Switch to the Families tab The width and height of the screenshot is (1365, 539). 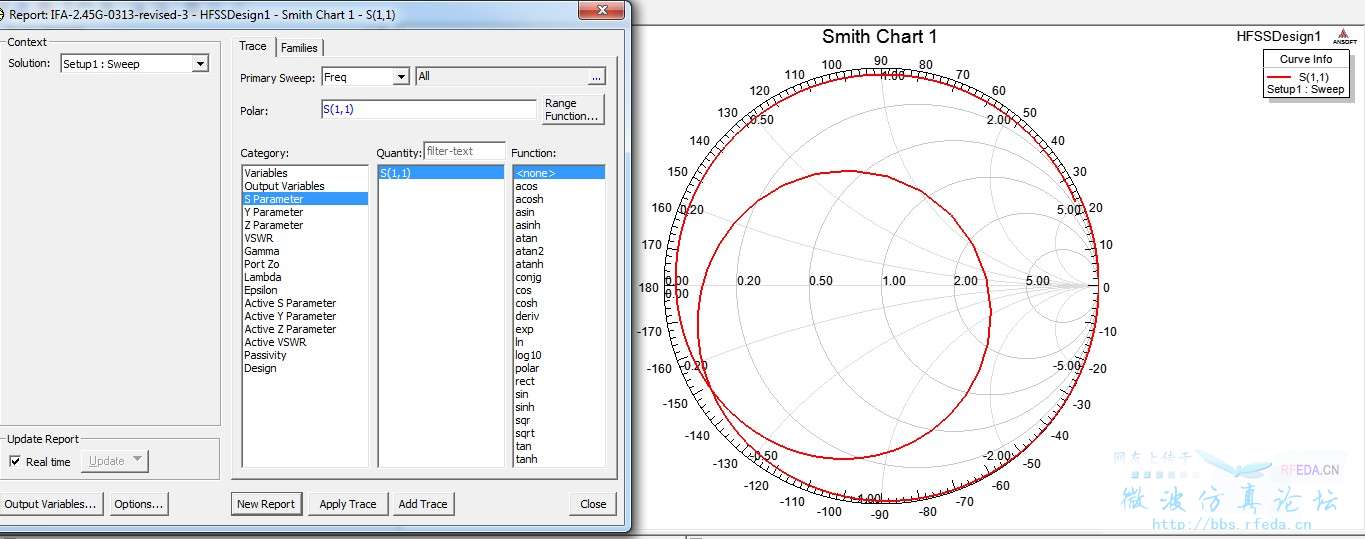point(299,47)
